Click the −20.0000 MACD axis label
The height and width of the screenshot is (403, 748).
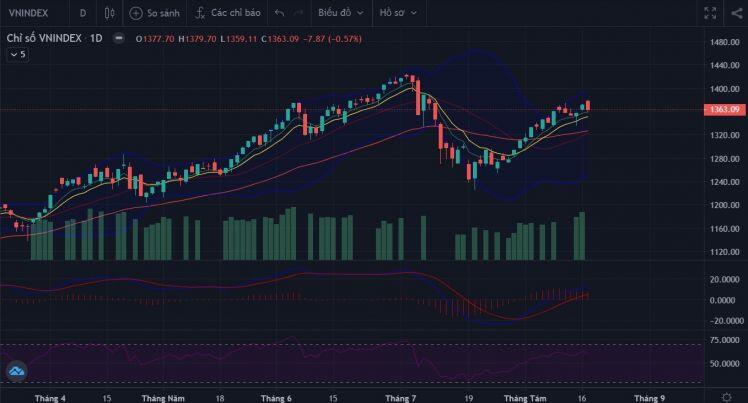pos(725,320)
